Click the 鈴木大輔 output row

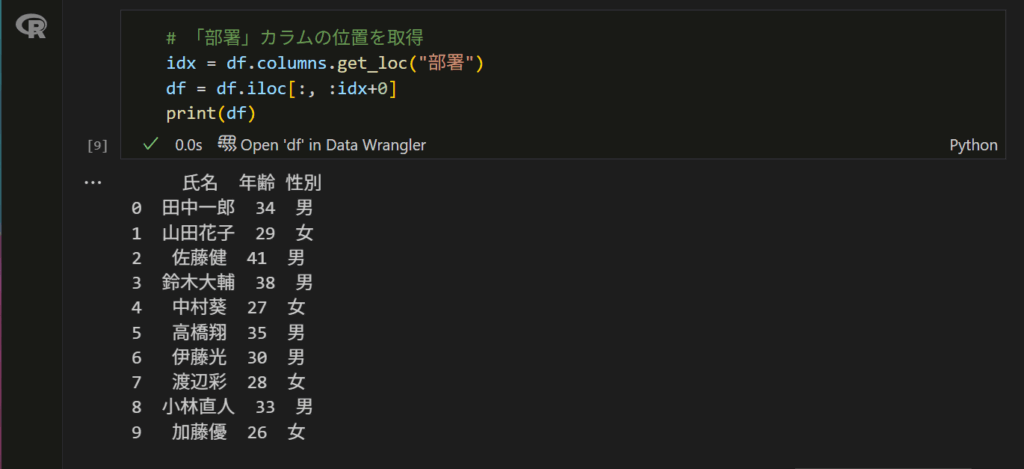coord(222,283)
